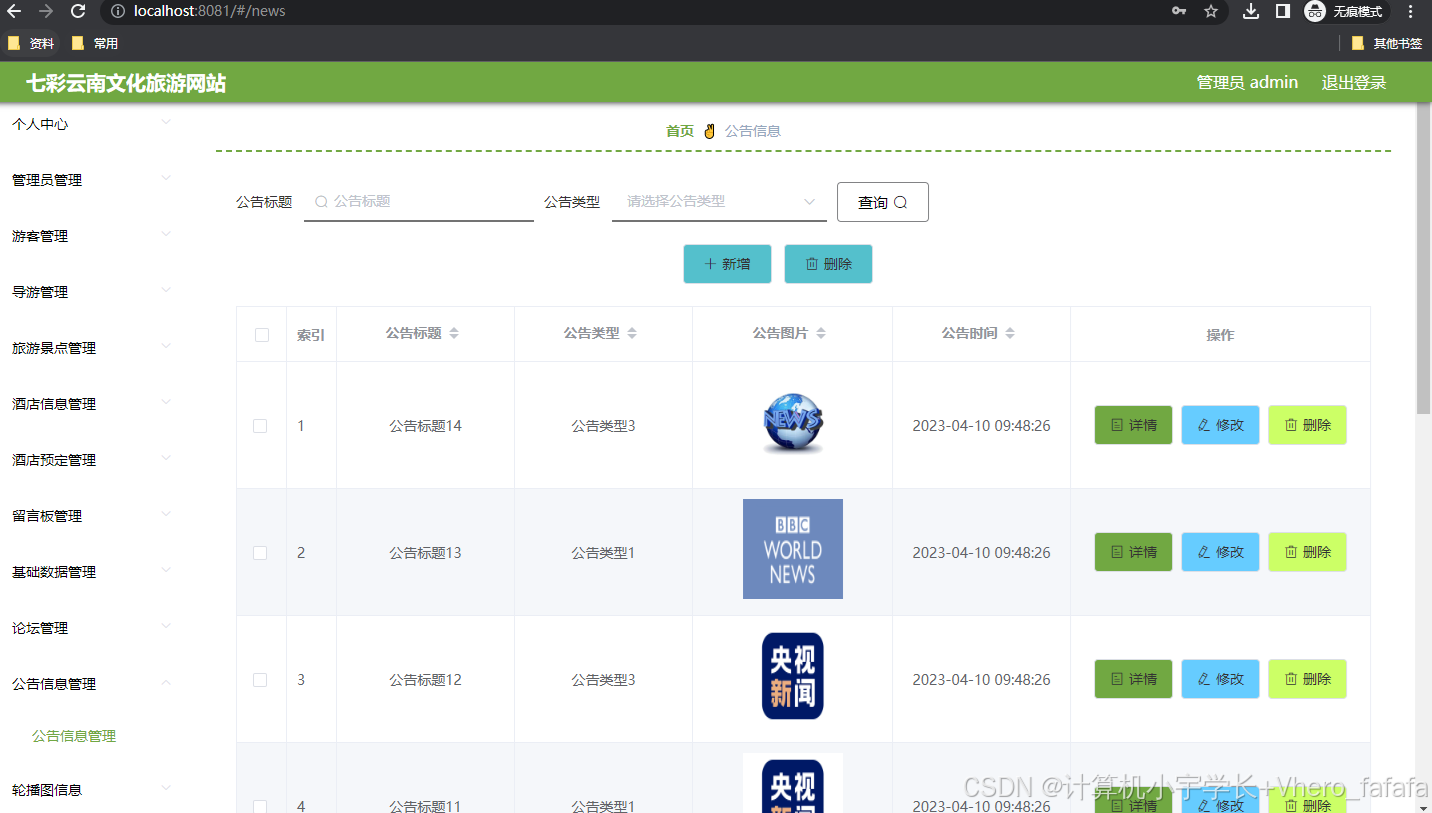Click the plus icon on 新增 button
The image size is (1432, 813).
(x=708, y=264)
